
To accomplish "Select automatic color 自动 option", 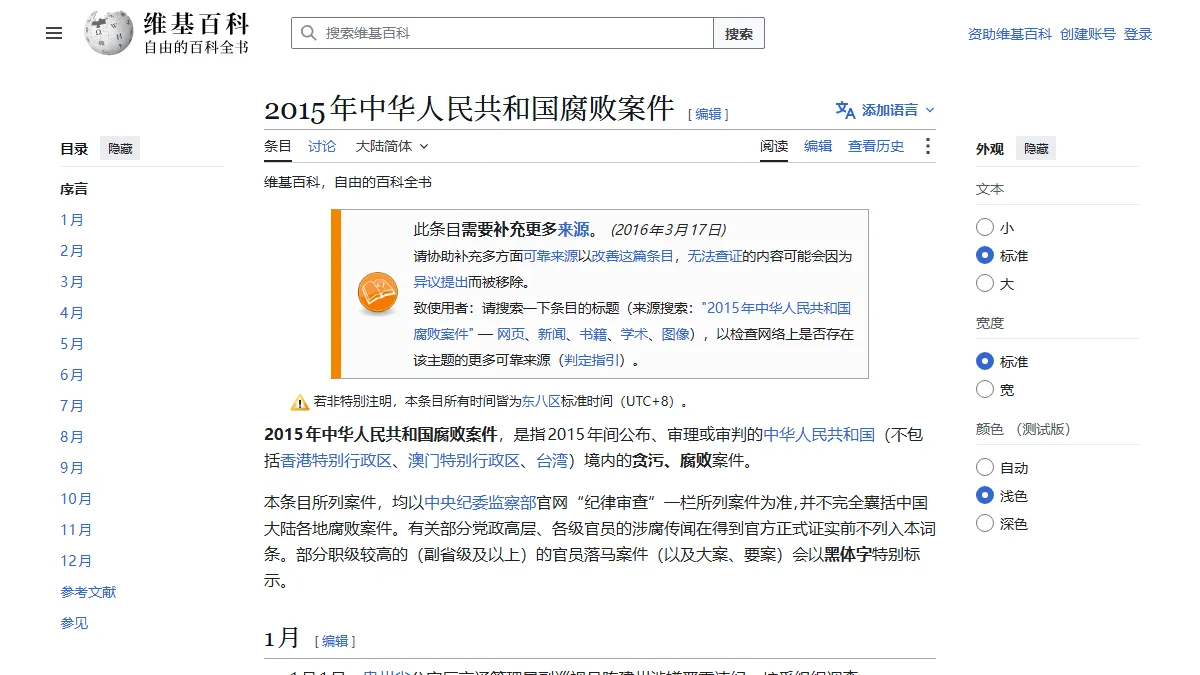I will (985, 467).
